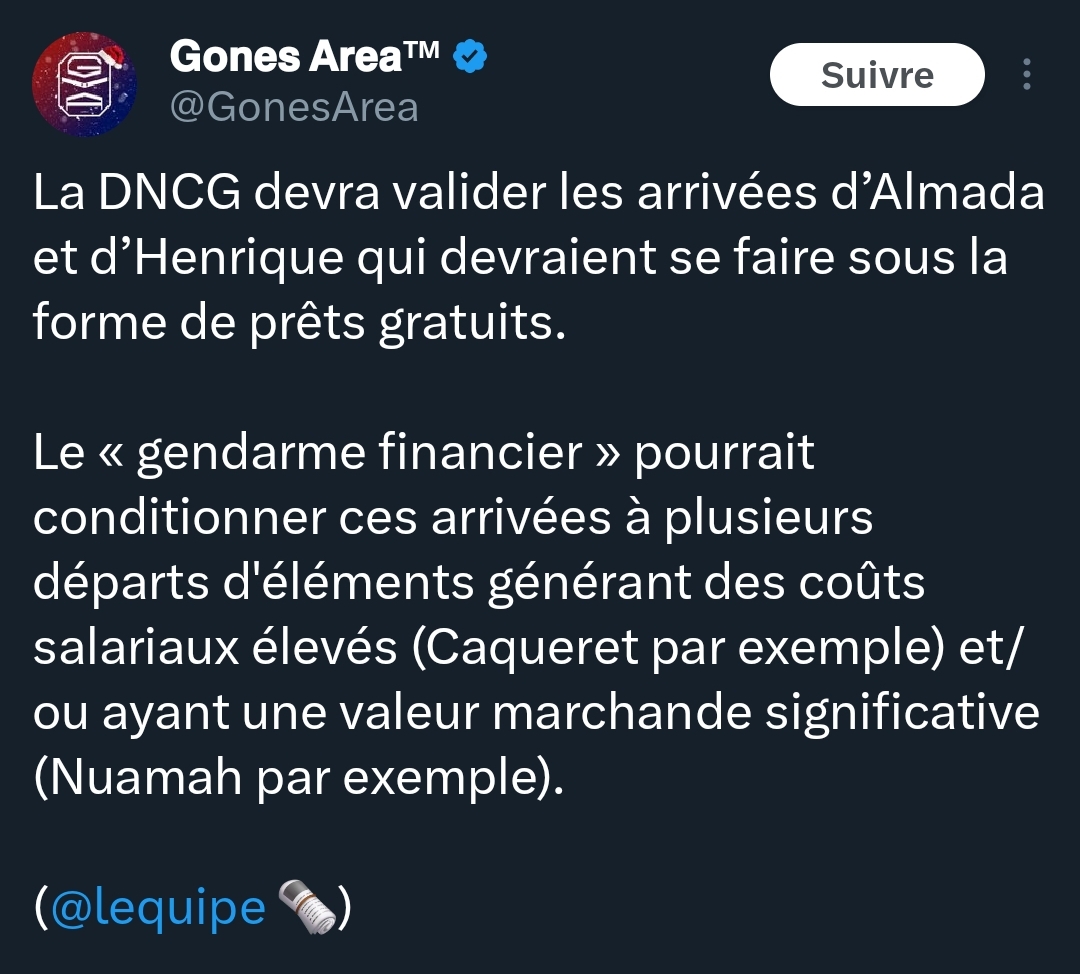Click the rolled newspaper emoji

click(307, 906)
